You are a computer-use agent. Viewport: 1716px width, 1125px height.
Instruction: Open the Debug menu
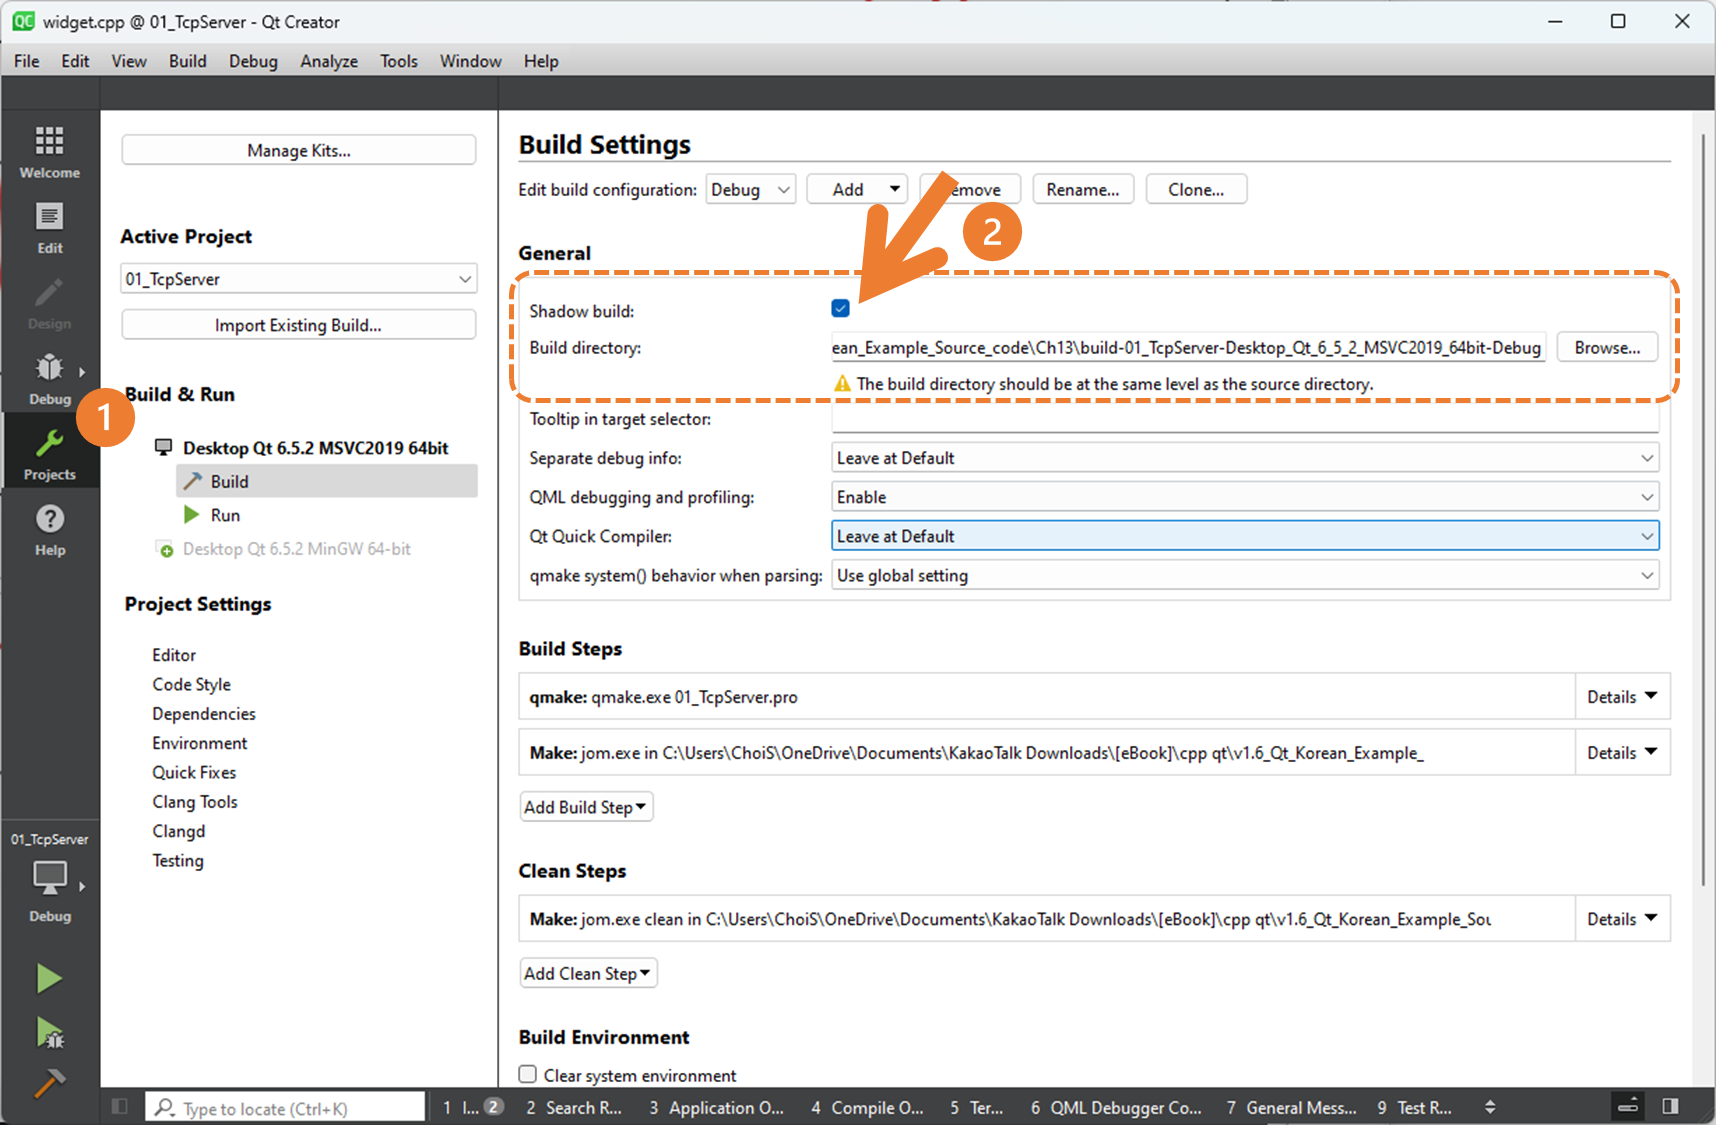[253, 61]
